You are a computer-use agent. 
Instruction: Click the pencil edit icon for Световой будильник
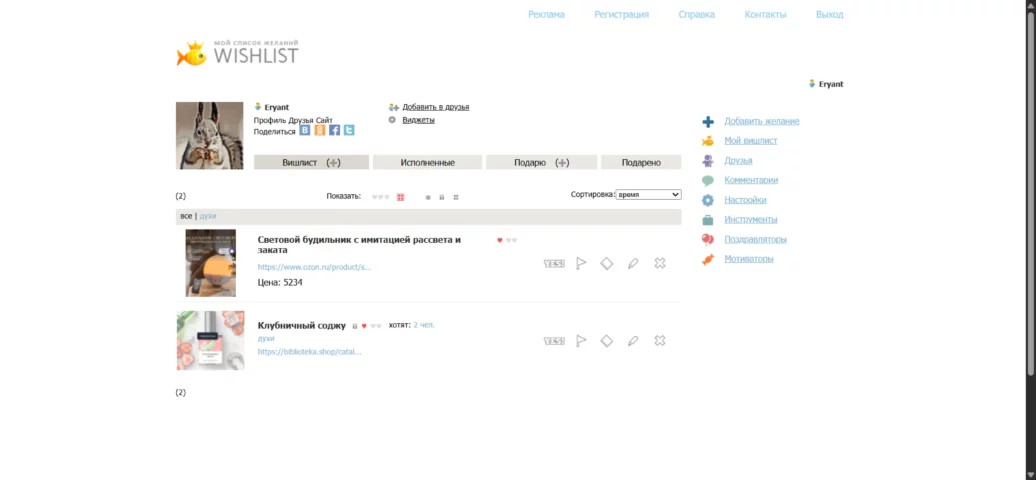coord(632,263)
